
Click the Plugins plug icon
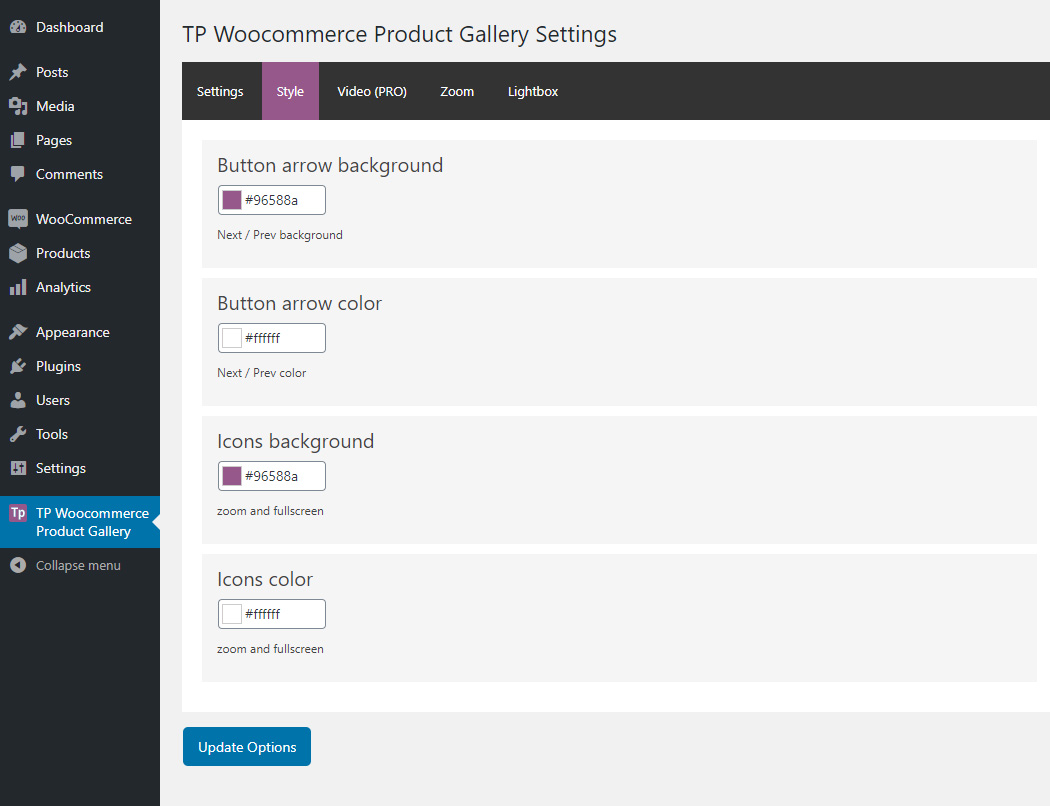click(18, 366)
